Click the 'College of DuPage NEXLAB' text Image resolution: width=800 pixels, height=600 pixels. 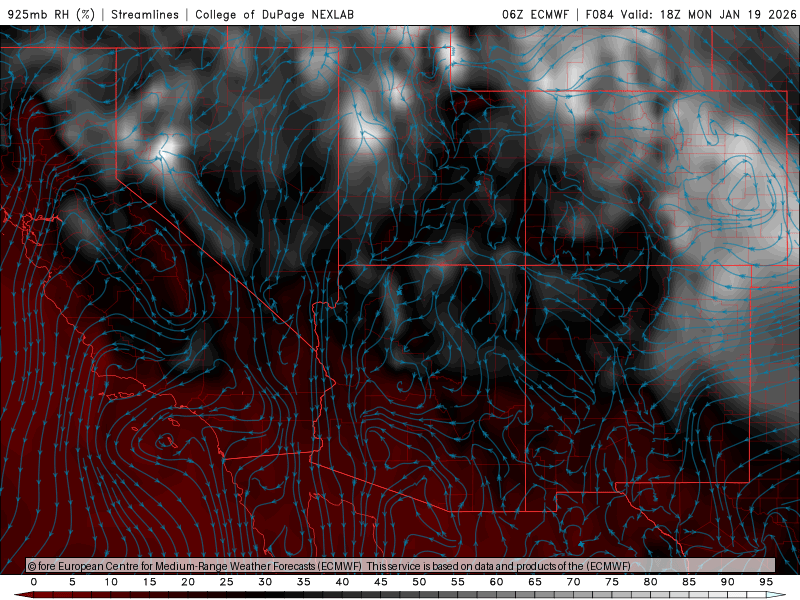274,14
